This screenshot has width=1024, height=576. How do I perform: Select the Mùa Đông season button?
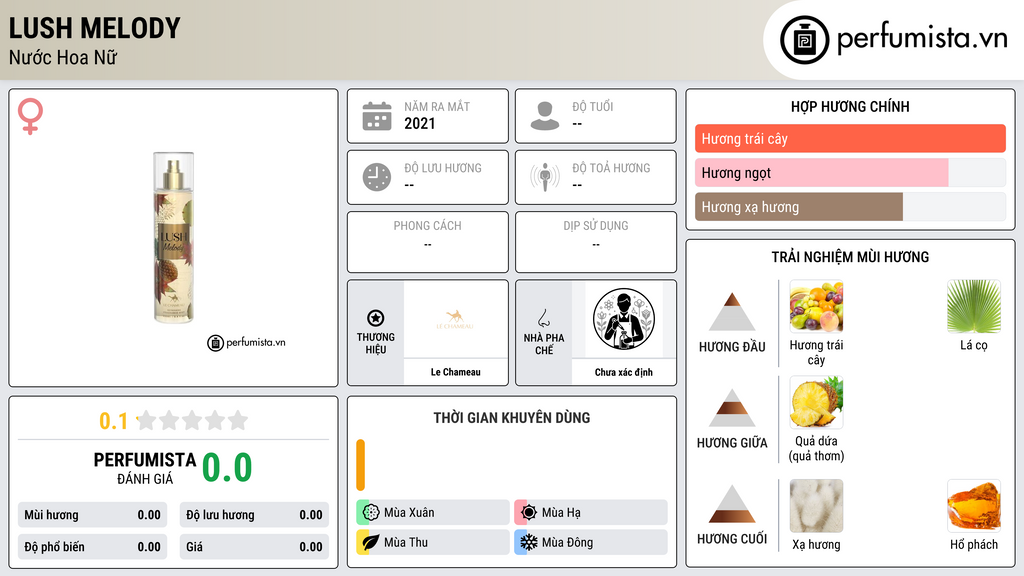(590, 542)
